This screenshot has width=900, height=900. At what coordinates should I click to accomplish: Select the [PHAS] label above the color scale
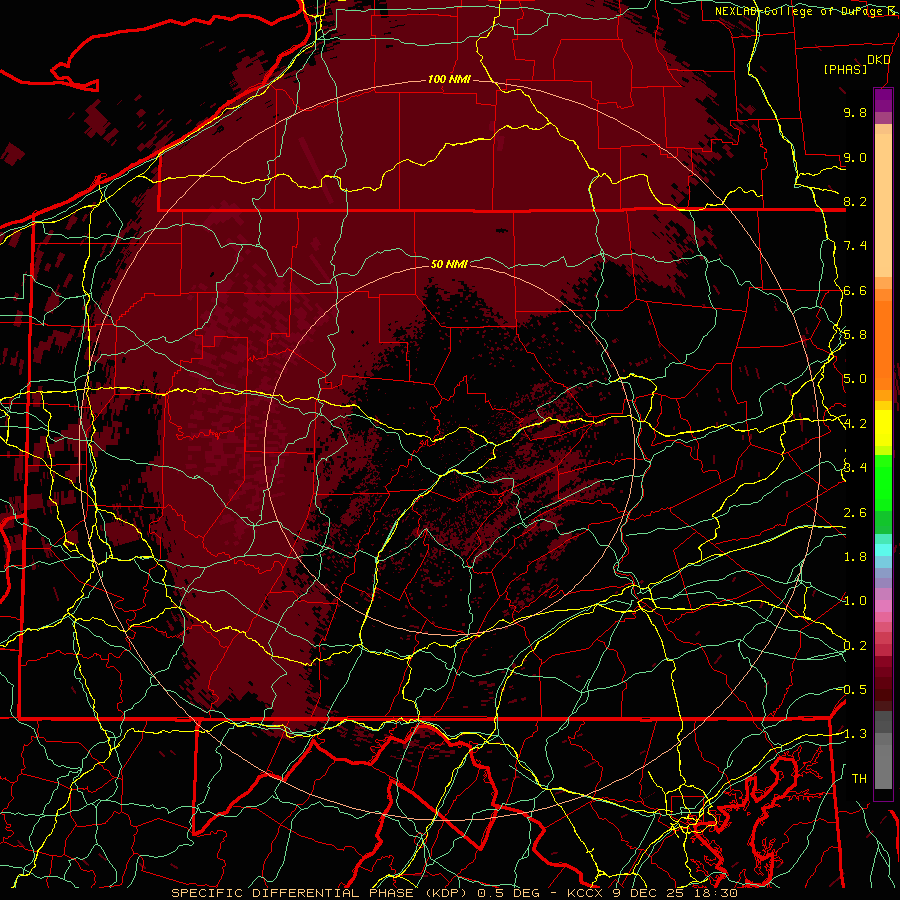pos(845,69)
